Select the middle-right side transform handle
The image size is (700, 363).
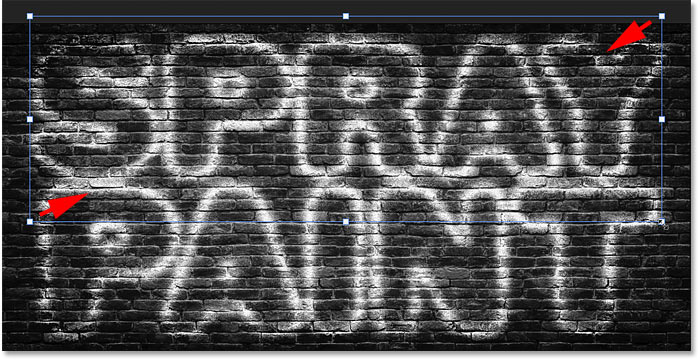(x=662, y=119)
